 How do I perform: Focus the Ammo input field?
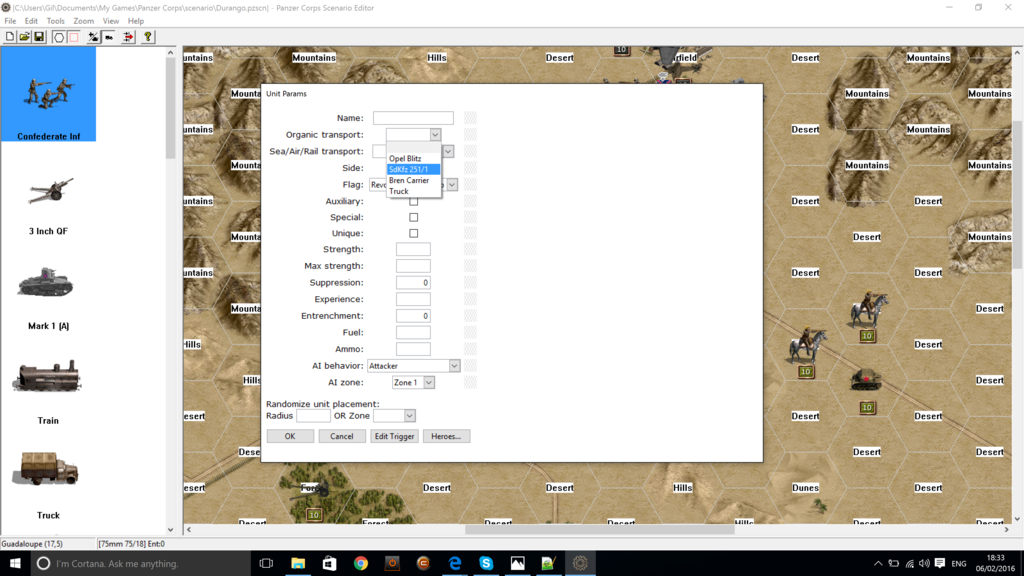click(x=413, y=349)
